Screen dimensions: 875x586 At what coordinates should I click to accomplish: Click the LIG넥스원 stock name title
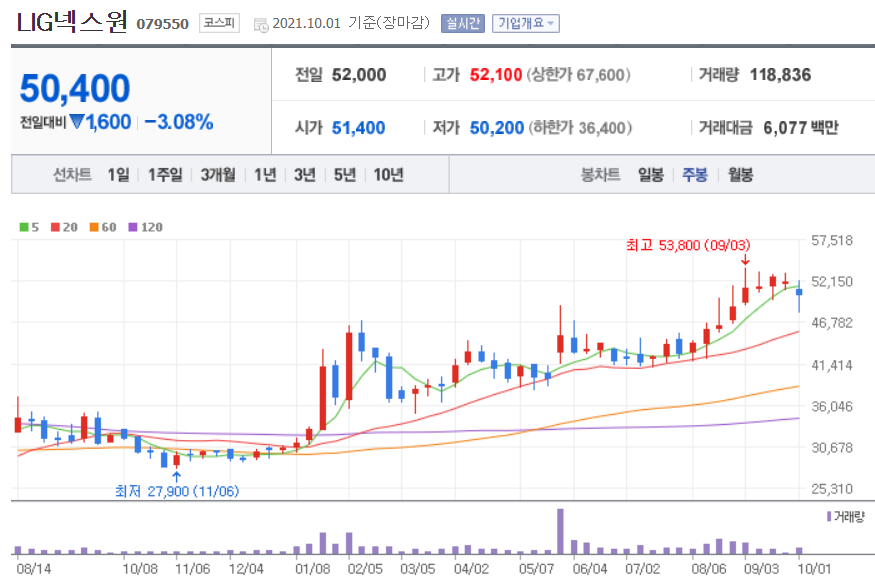pyautogui.click(x=73, y=22)
